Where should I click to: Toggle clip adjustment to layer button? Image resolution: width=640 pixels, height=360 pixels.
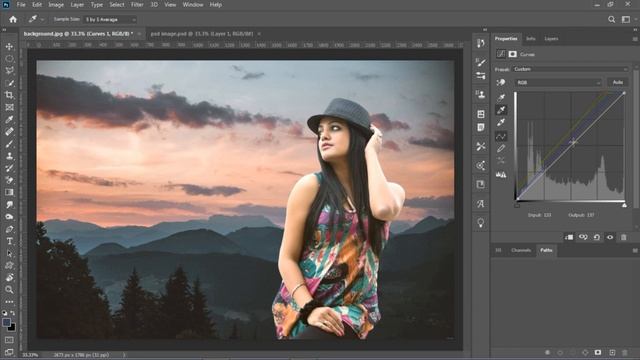[x=569, y=237]
